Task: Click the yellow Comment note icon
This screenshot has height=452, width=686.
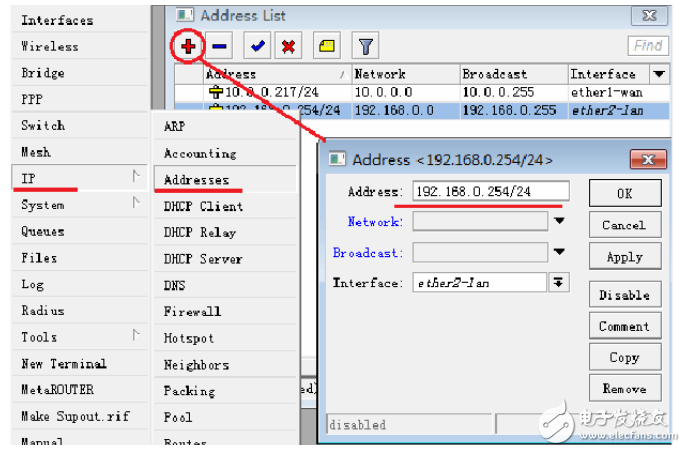Action: point(326,47)
